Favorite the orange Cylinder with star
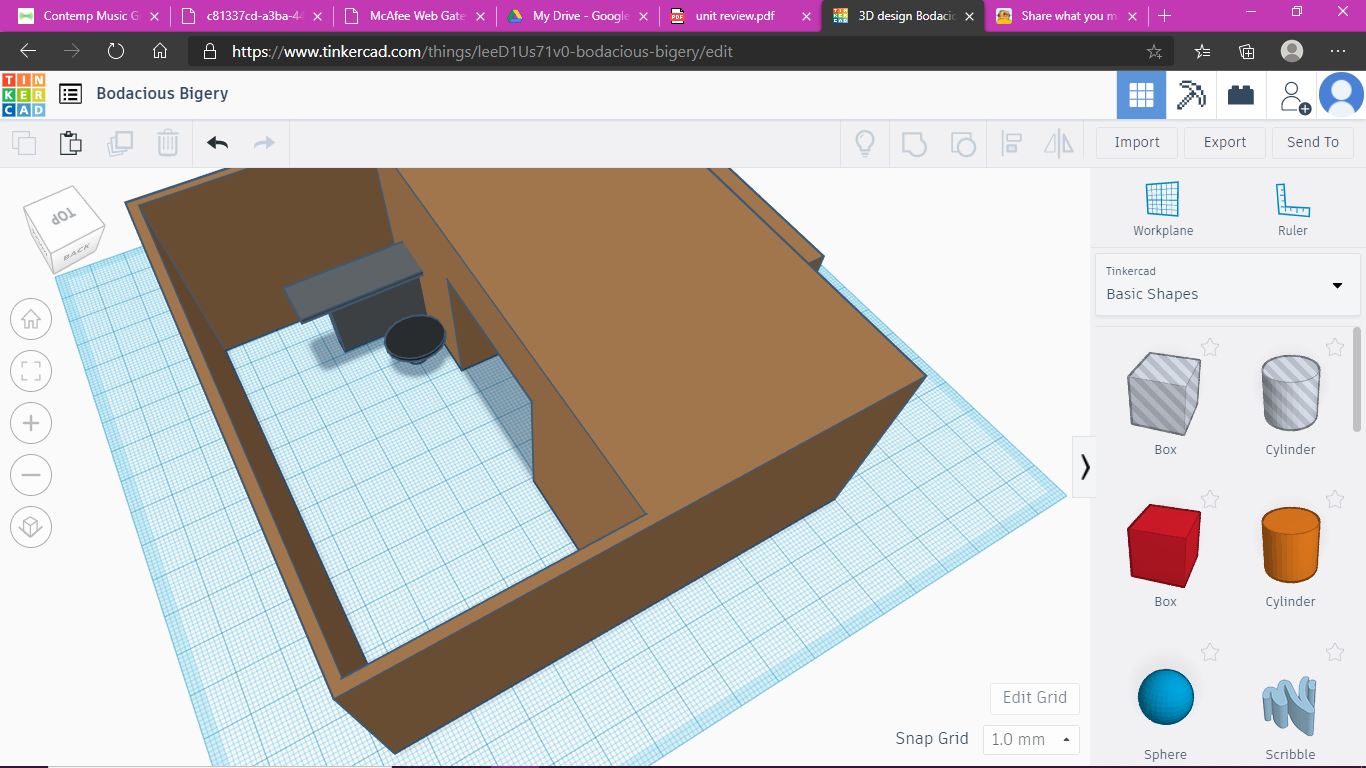This screenshot has height=768, width=1366. tap(1335, 499)
